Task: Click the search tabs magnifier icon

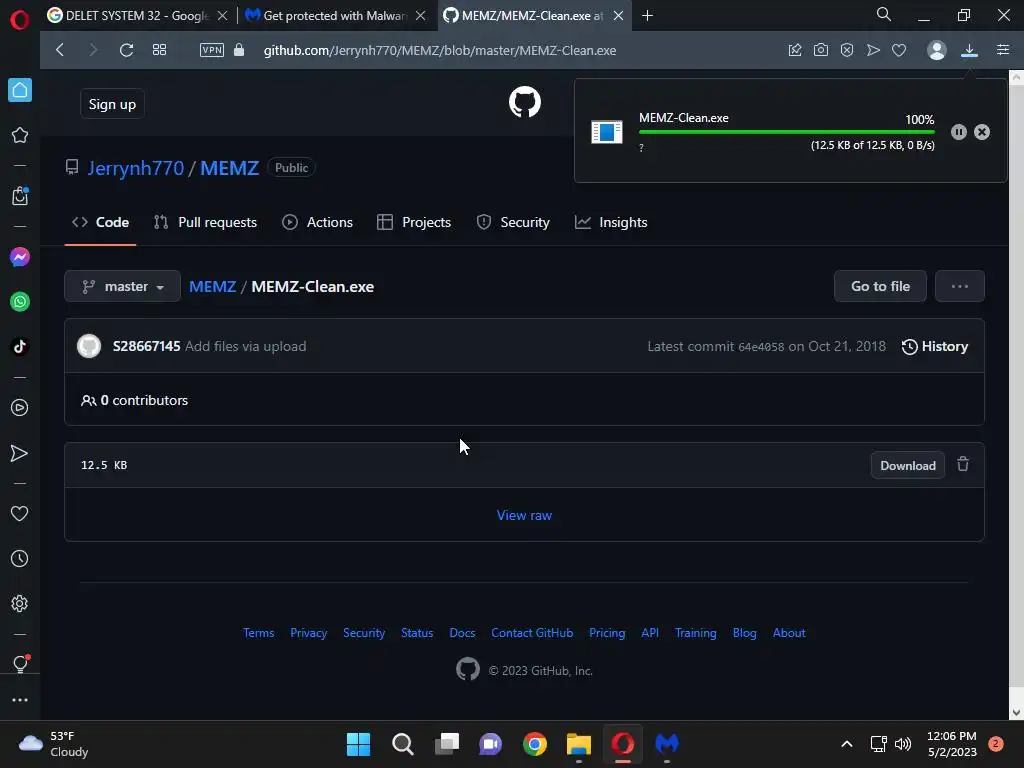Action: (884, 14)
